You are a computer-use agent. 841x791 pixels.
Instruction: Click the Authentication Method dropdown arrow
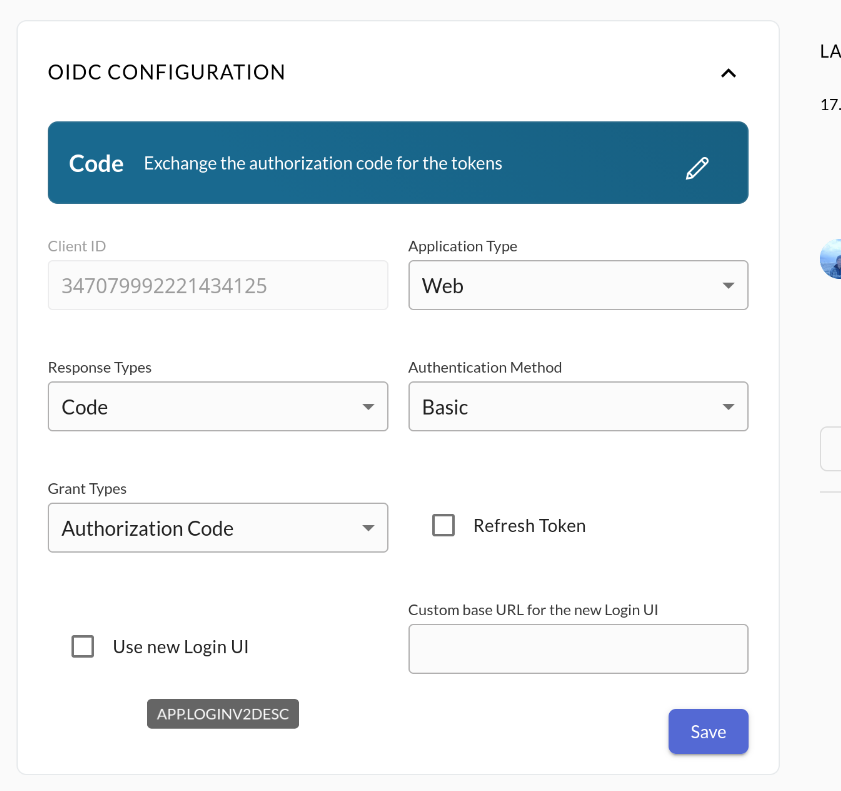point(728,408)
